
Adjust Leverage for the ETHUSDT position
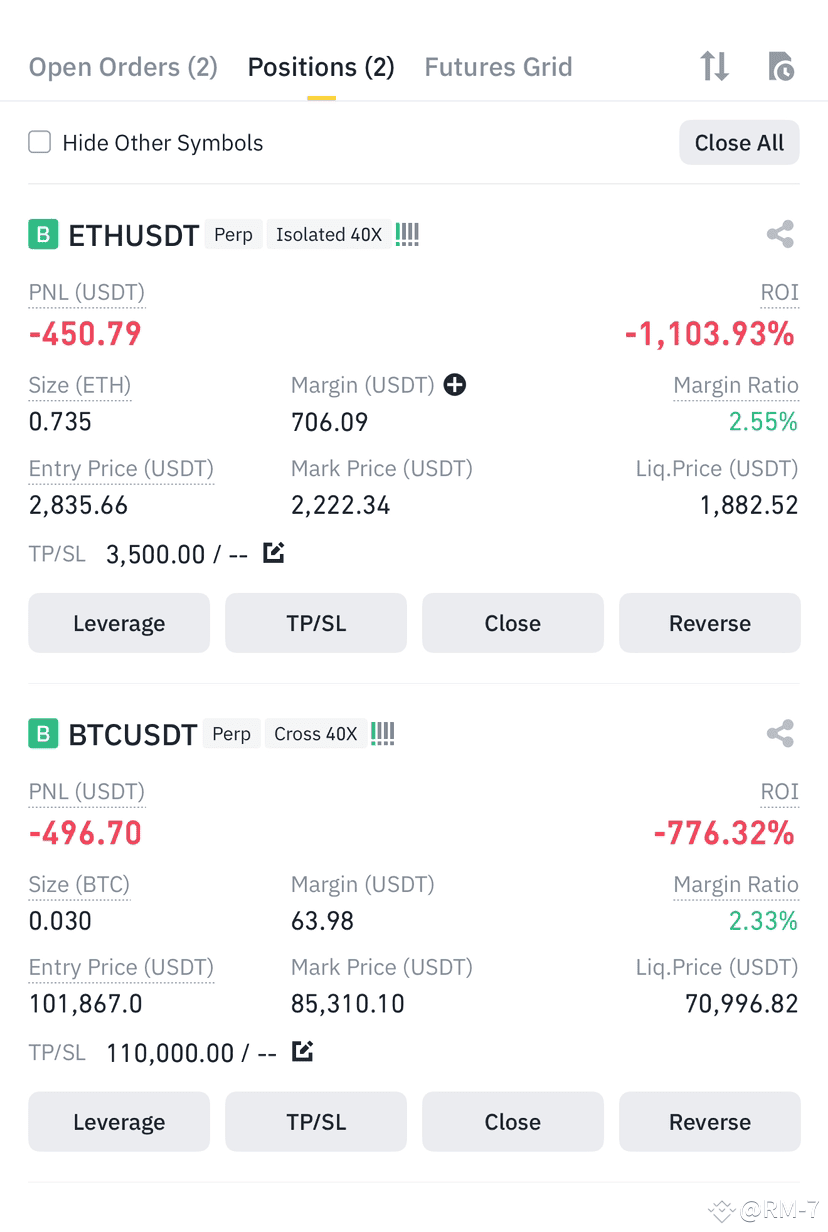119,623
